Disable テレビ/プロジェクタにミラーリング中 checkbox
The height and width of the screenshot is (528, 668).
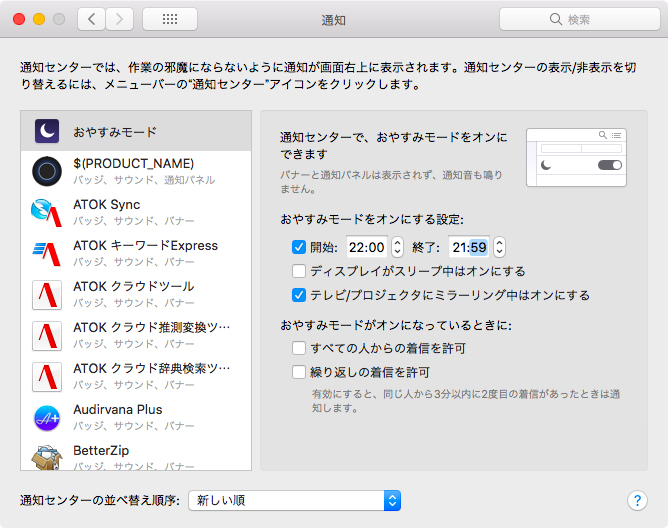pyautogui.click(x=299, y=295)
